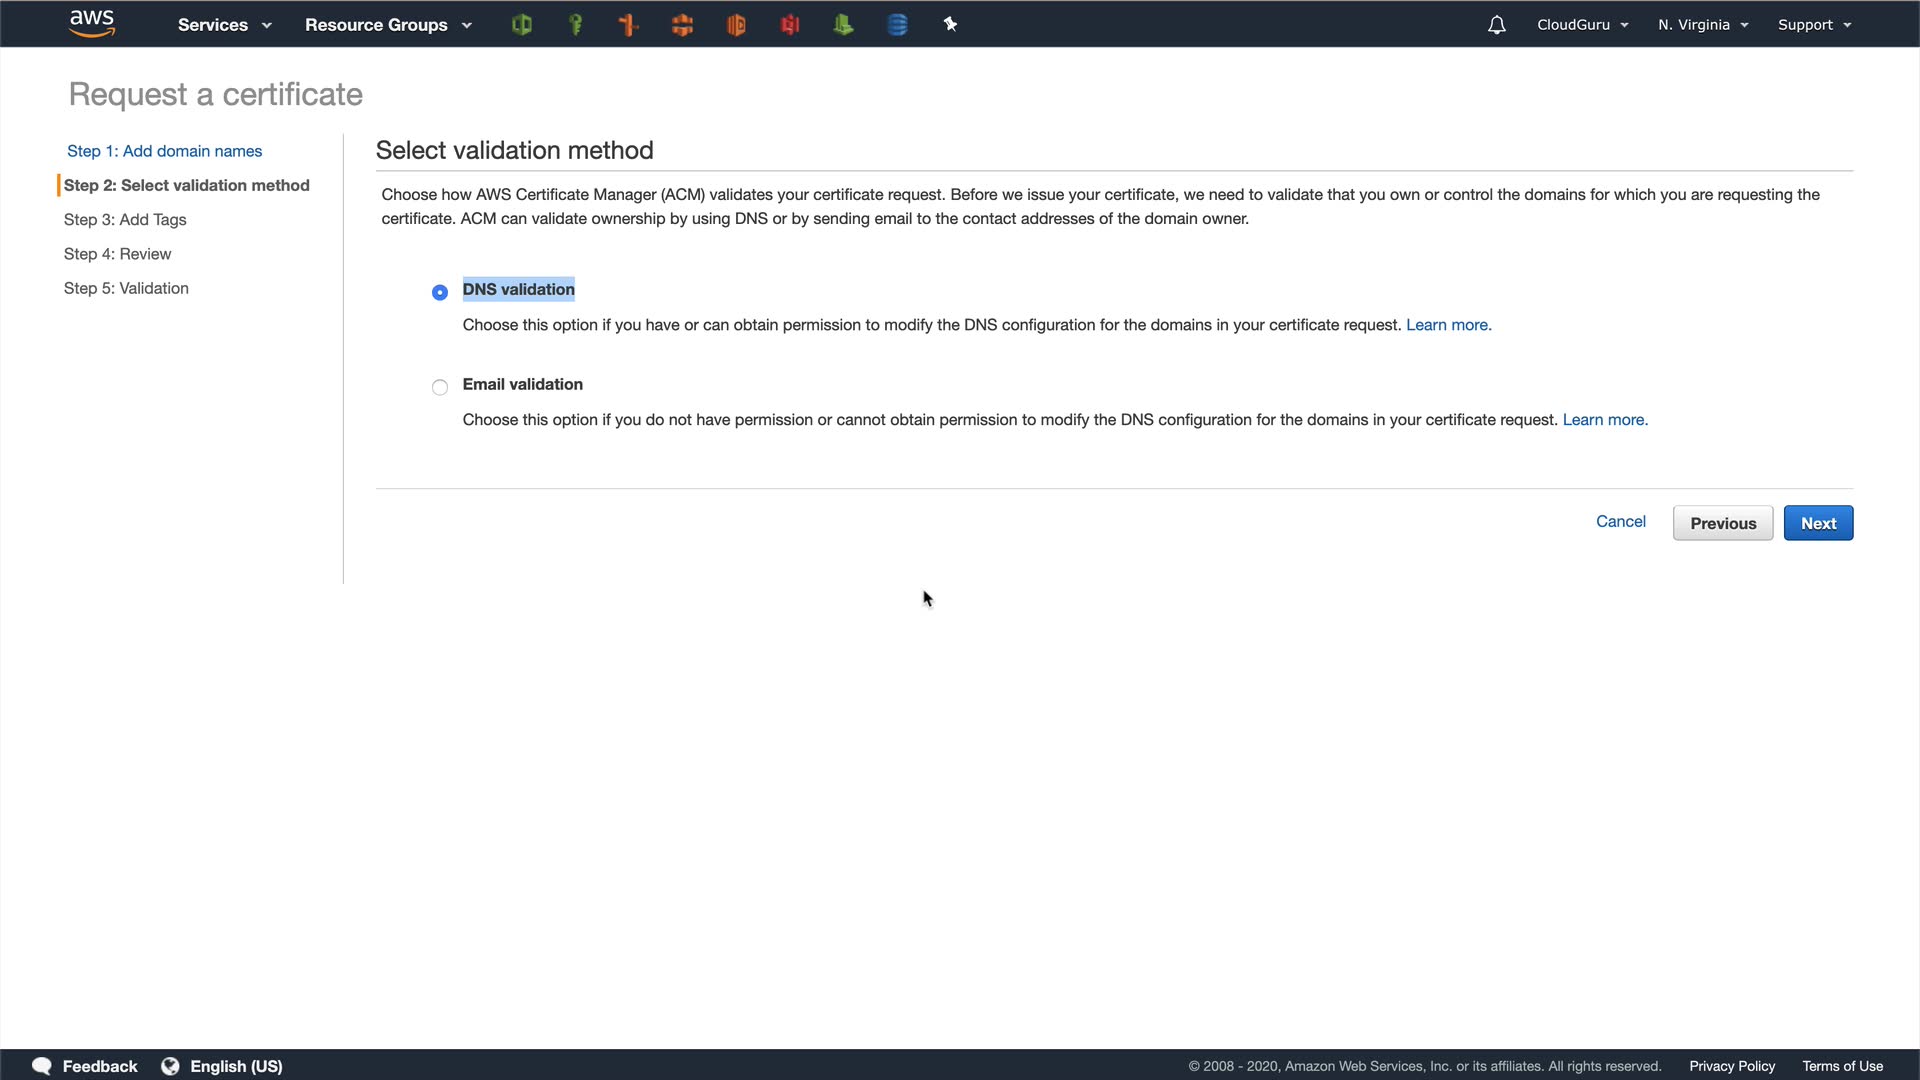This screenshot has width=1920, height=1080.
Task: Select the DNS validation radio button
Action: (440, 292)
